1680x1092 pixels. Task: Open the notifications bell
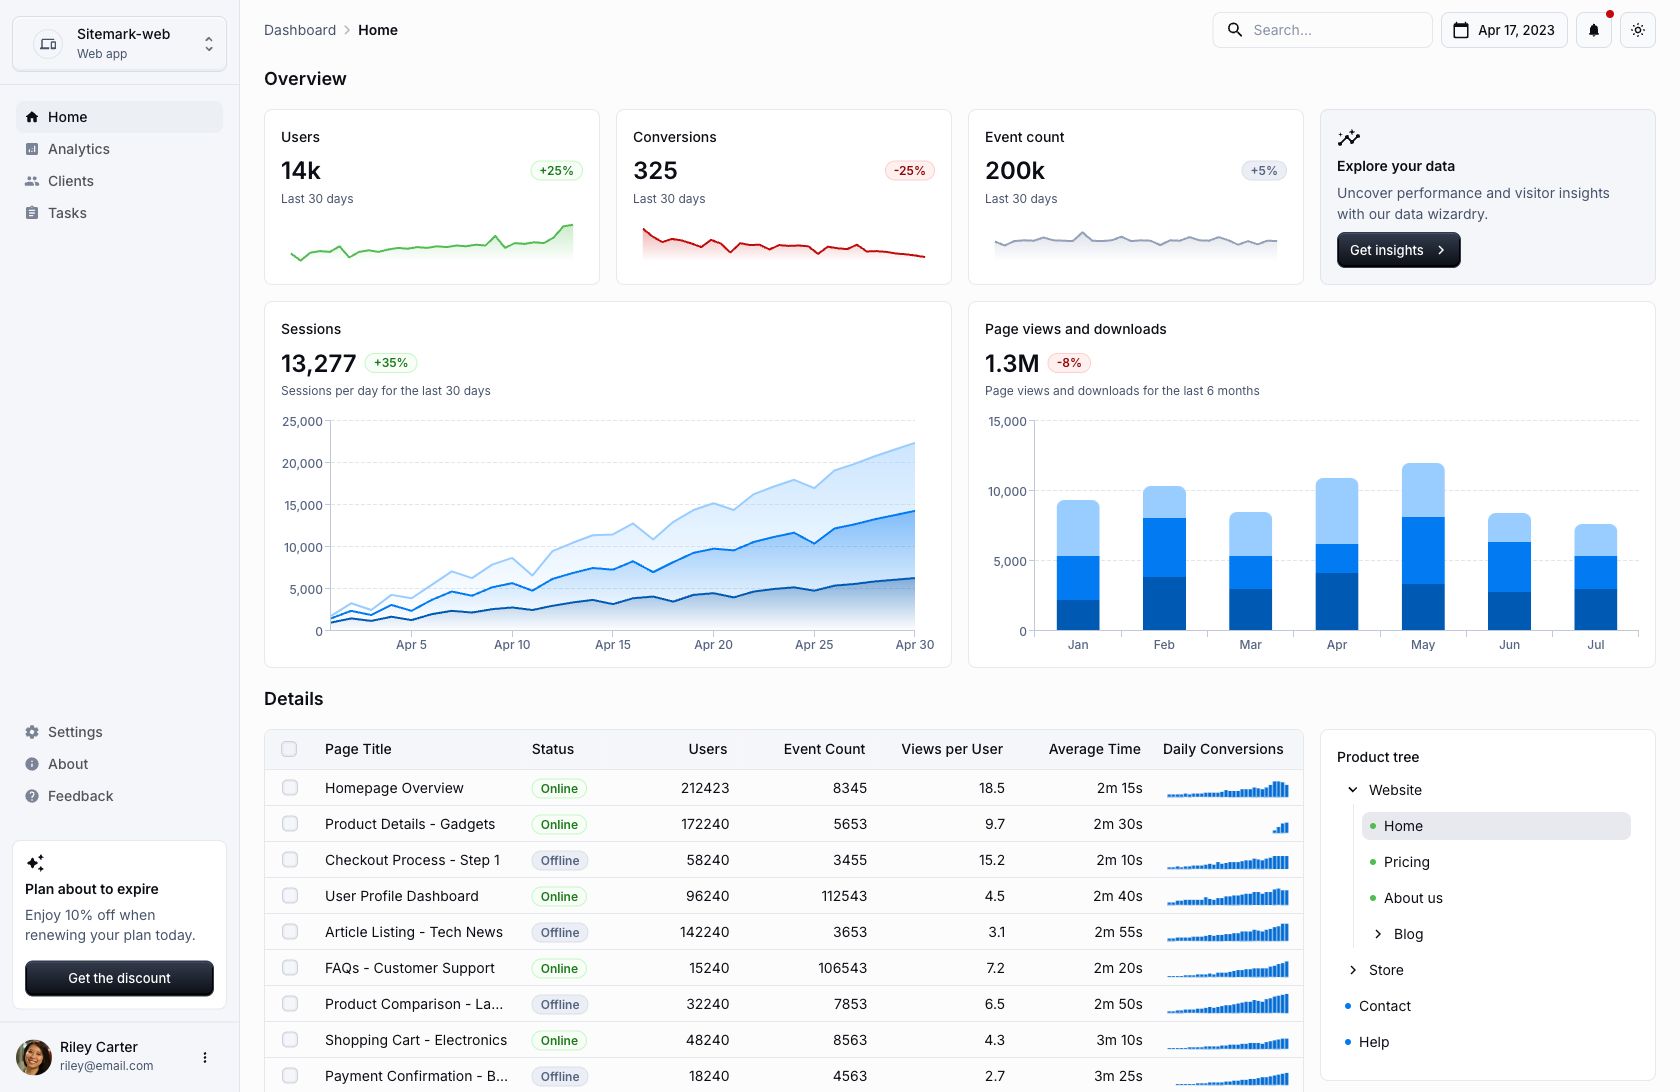click(x=1594, y=30)
